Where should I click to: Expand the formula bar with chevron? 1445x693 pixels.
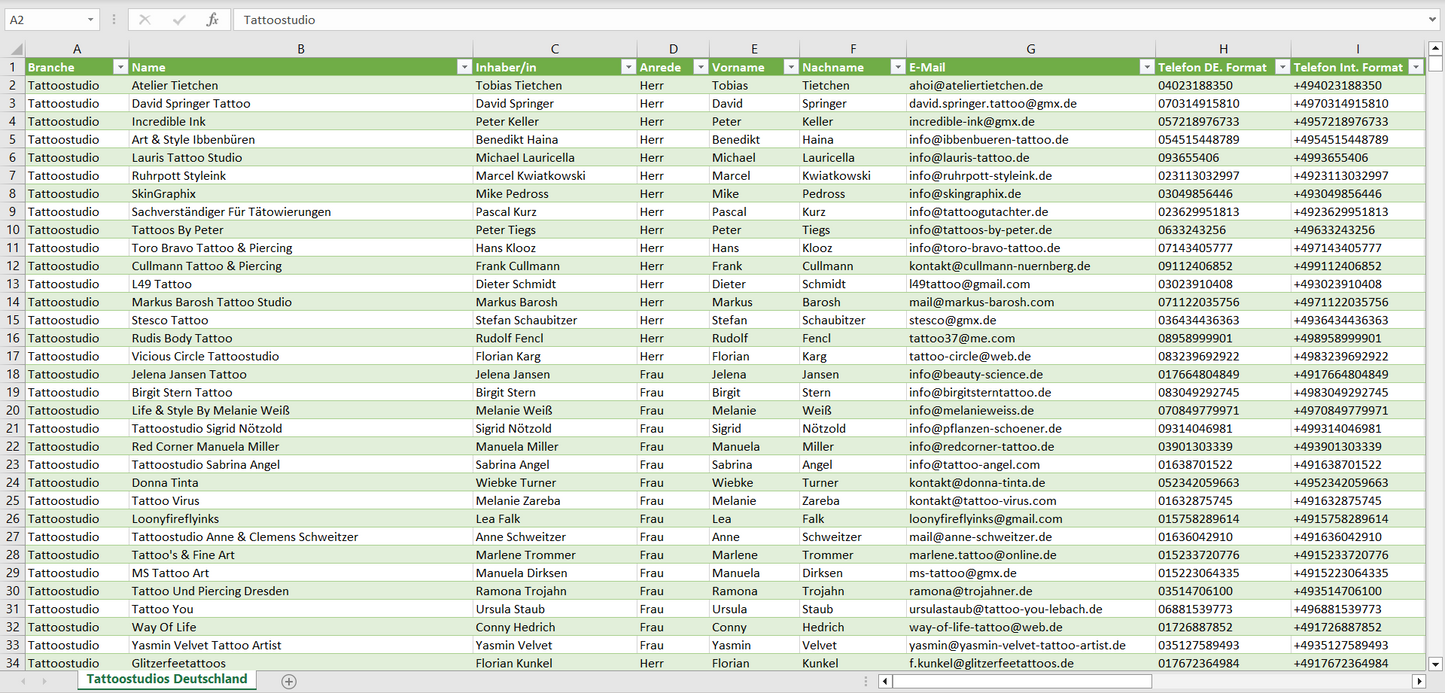click(1433, 20)
